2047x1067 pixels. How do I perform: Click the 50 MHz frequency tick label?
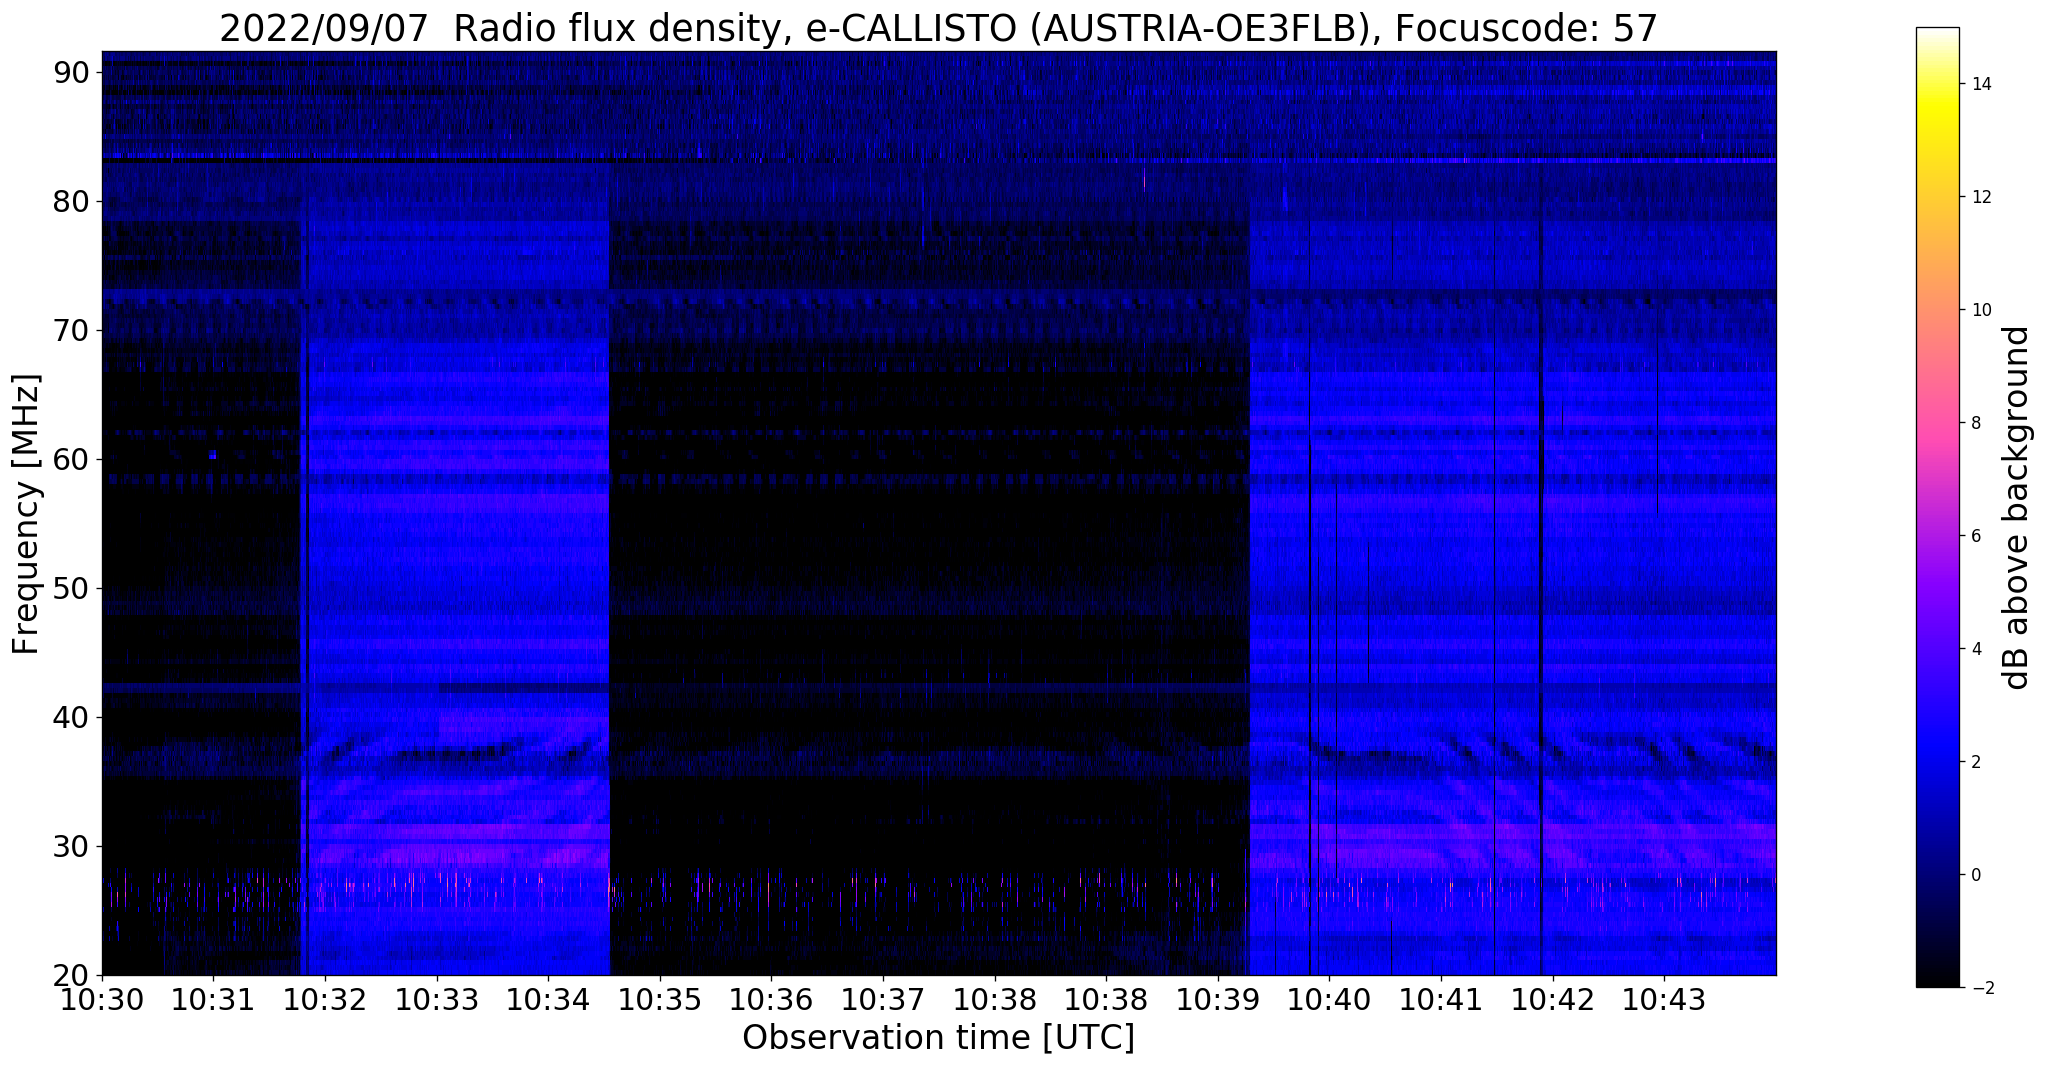(71, 588)
